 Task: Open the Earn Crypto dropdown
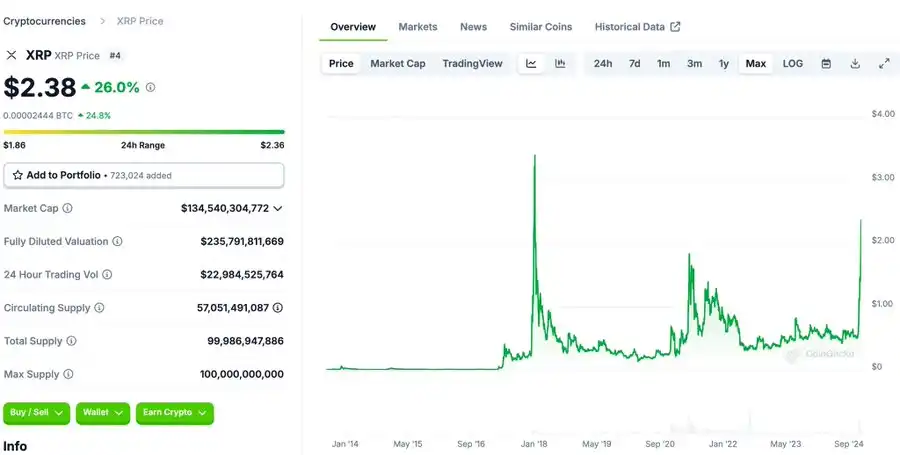[174, 412]
